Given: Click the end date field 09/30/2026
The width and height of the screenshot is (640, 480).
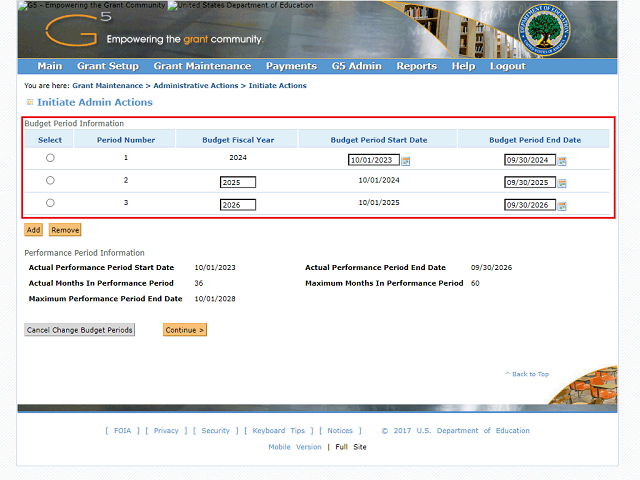Looking at the screenshot, I should [x=530, y=205].
